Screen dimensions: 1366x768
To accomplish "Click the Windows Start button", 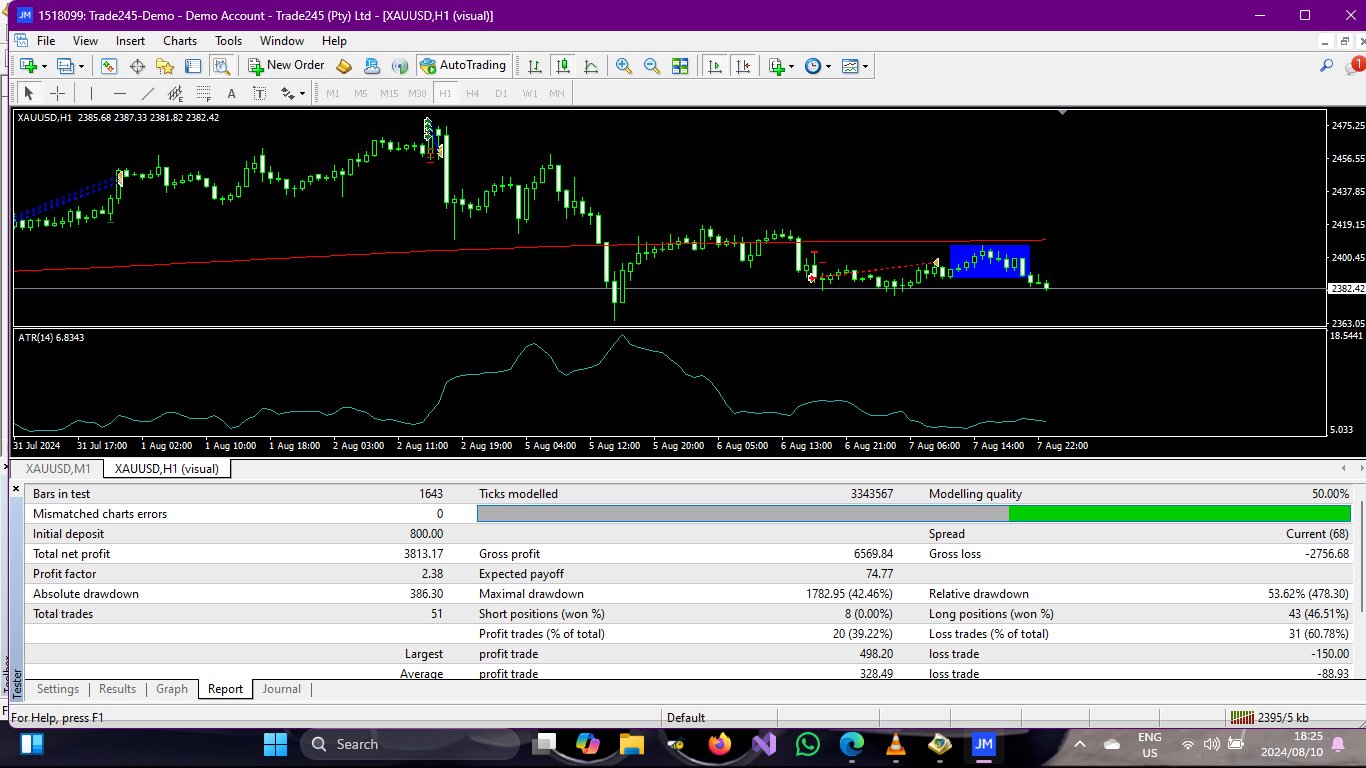I will coord(275,744).
